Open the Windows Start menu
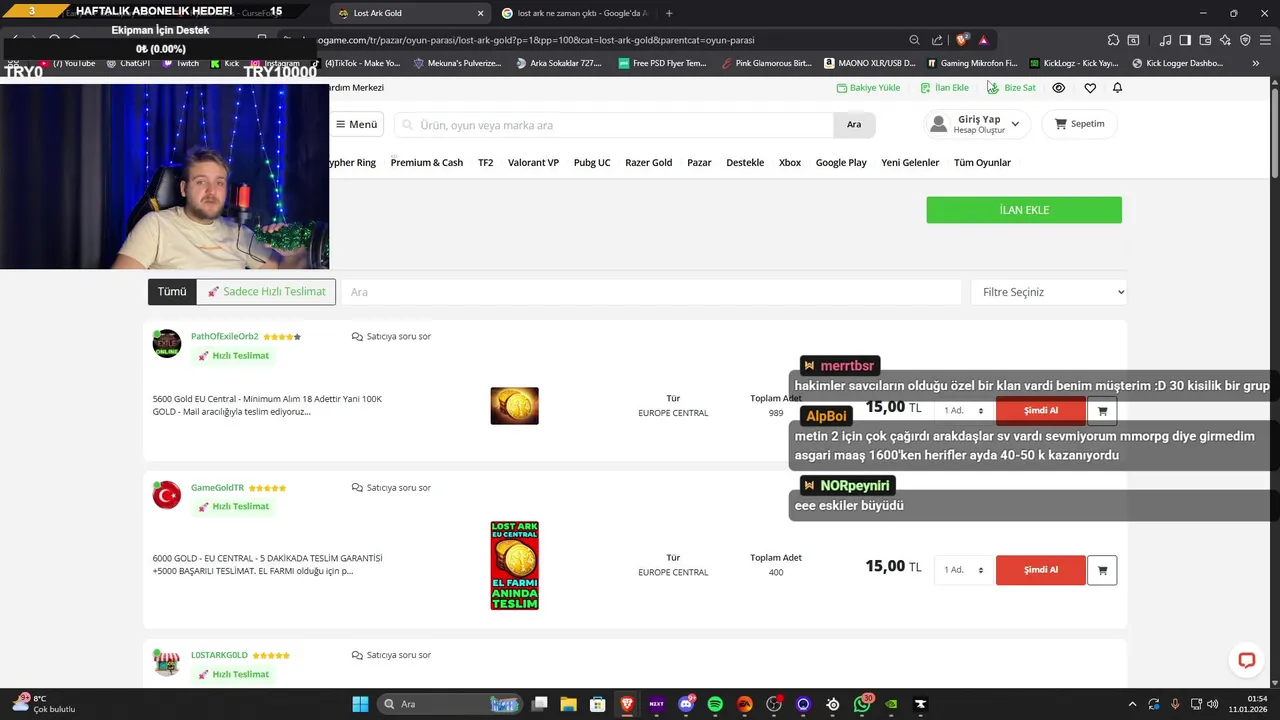1280x720 pixels. click(x=360, y=704)
